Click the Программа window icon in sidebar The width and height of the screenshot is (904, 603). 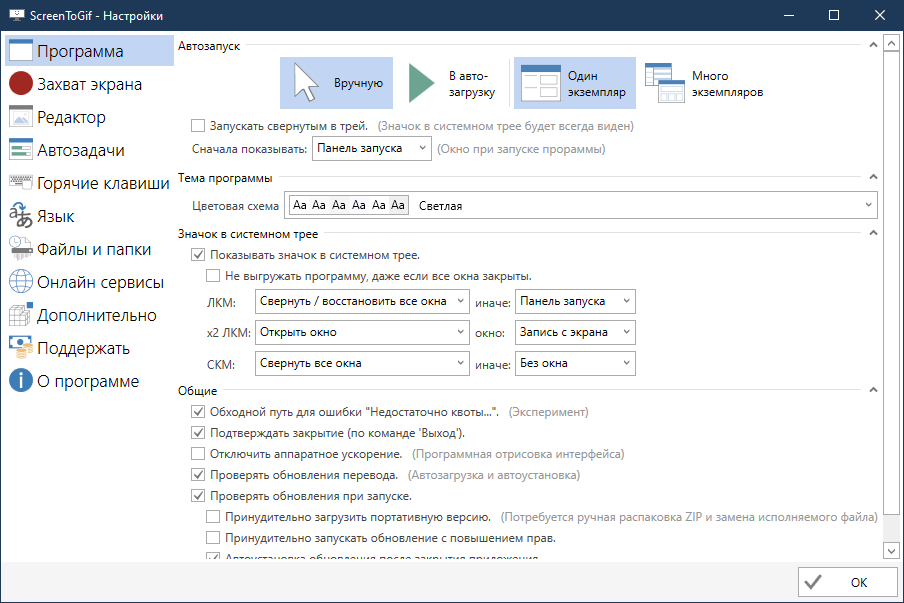pyautogui.click(x=21, y=50)
